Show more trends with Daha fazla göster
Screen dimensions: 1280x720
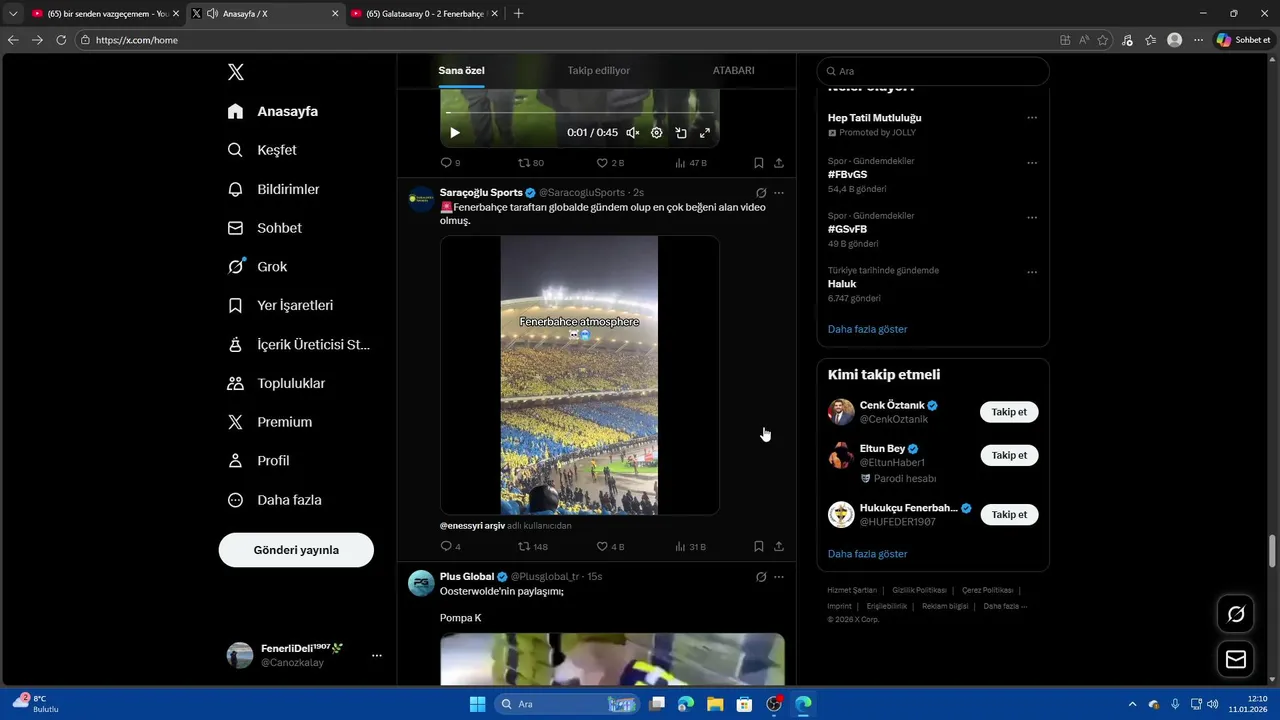[x=867, y=329]
